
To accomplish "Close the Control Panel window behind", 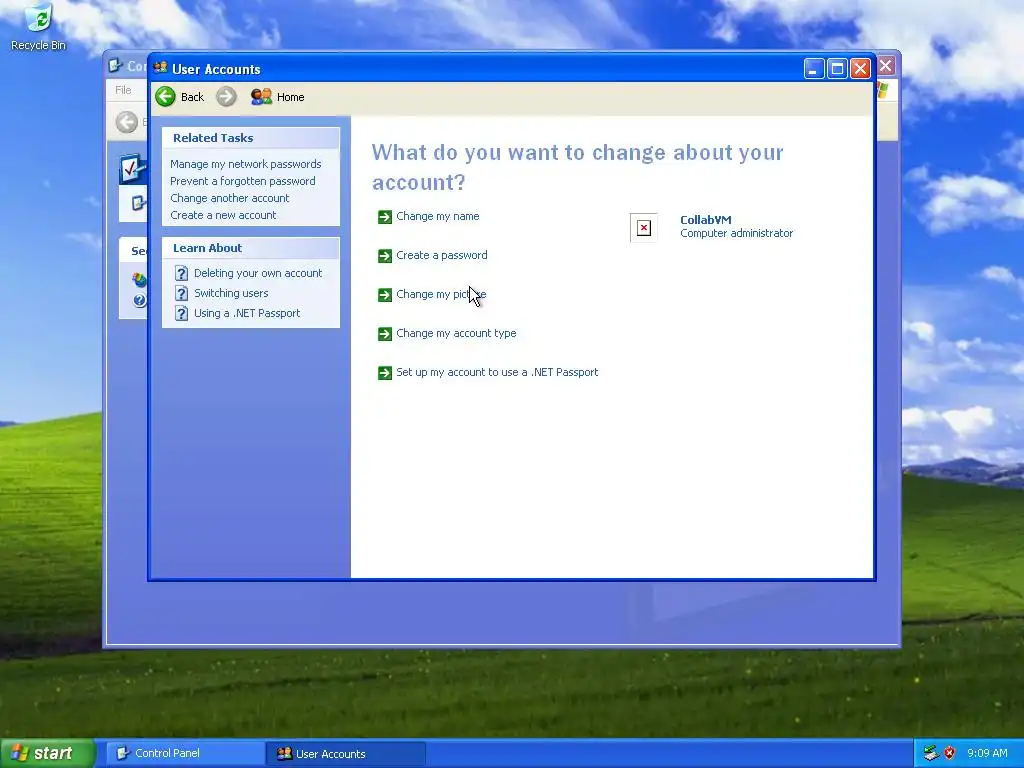I will 886,66.
